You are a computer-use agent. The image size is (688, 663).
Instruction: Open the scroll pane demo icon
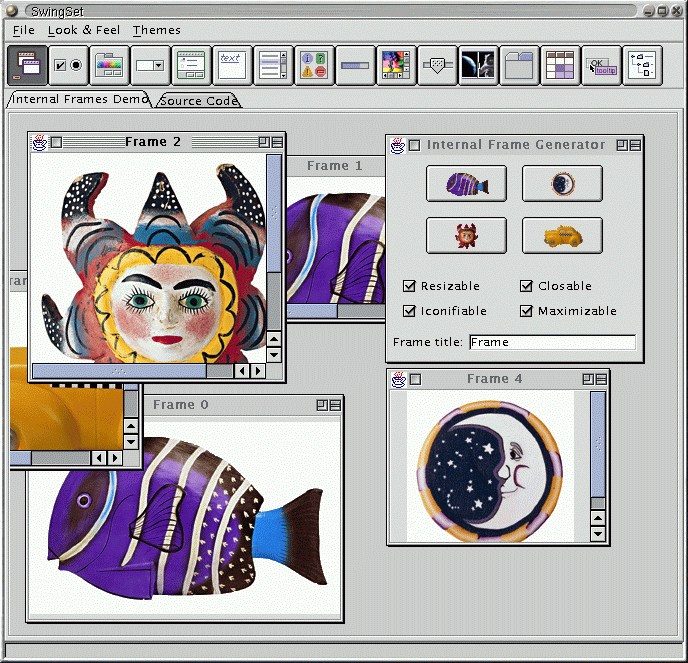pyautogui.click(x=396, y=65)
